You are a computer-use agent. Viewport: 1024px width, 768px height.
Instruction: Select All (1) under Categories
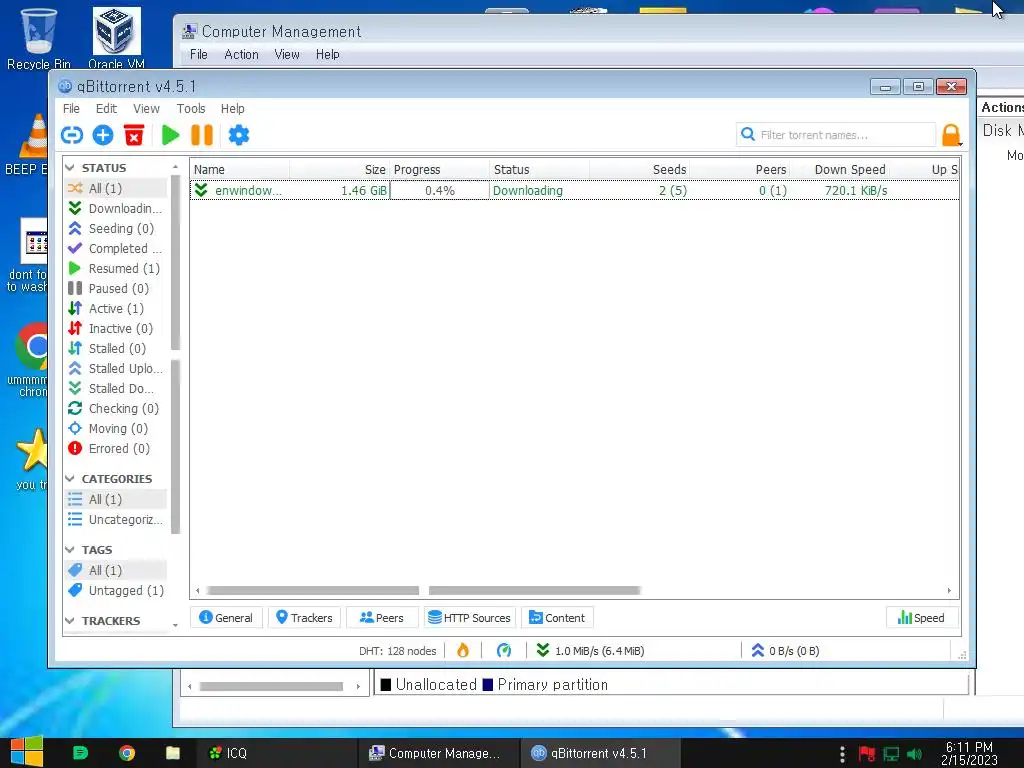click(115, 500)
